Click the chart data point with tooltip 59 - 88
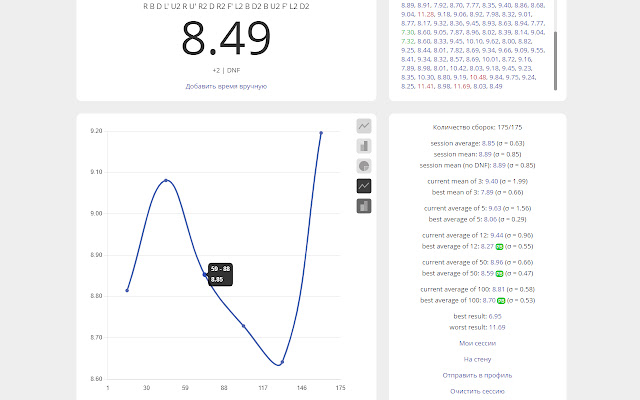 (x=205, y=275)
